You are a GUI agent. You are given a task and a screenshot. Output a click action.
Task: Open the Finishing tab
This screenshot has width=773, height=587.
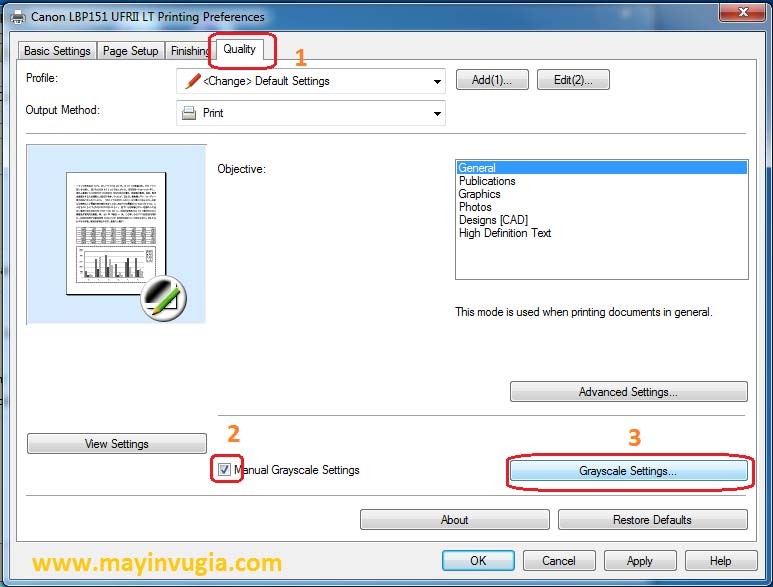point(190,51)
